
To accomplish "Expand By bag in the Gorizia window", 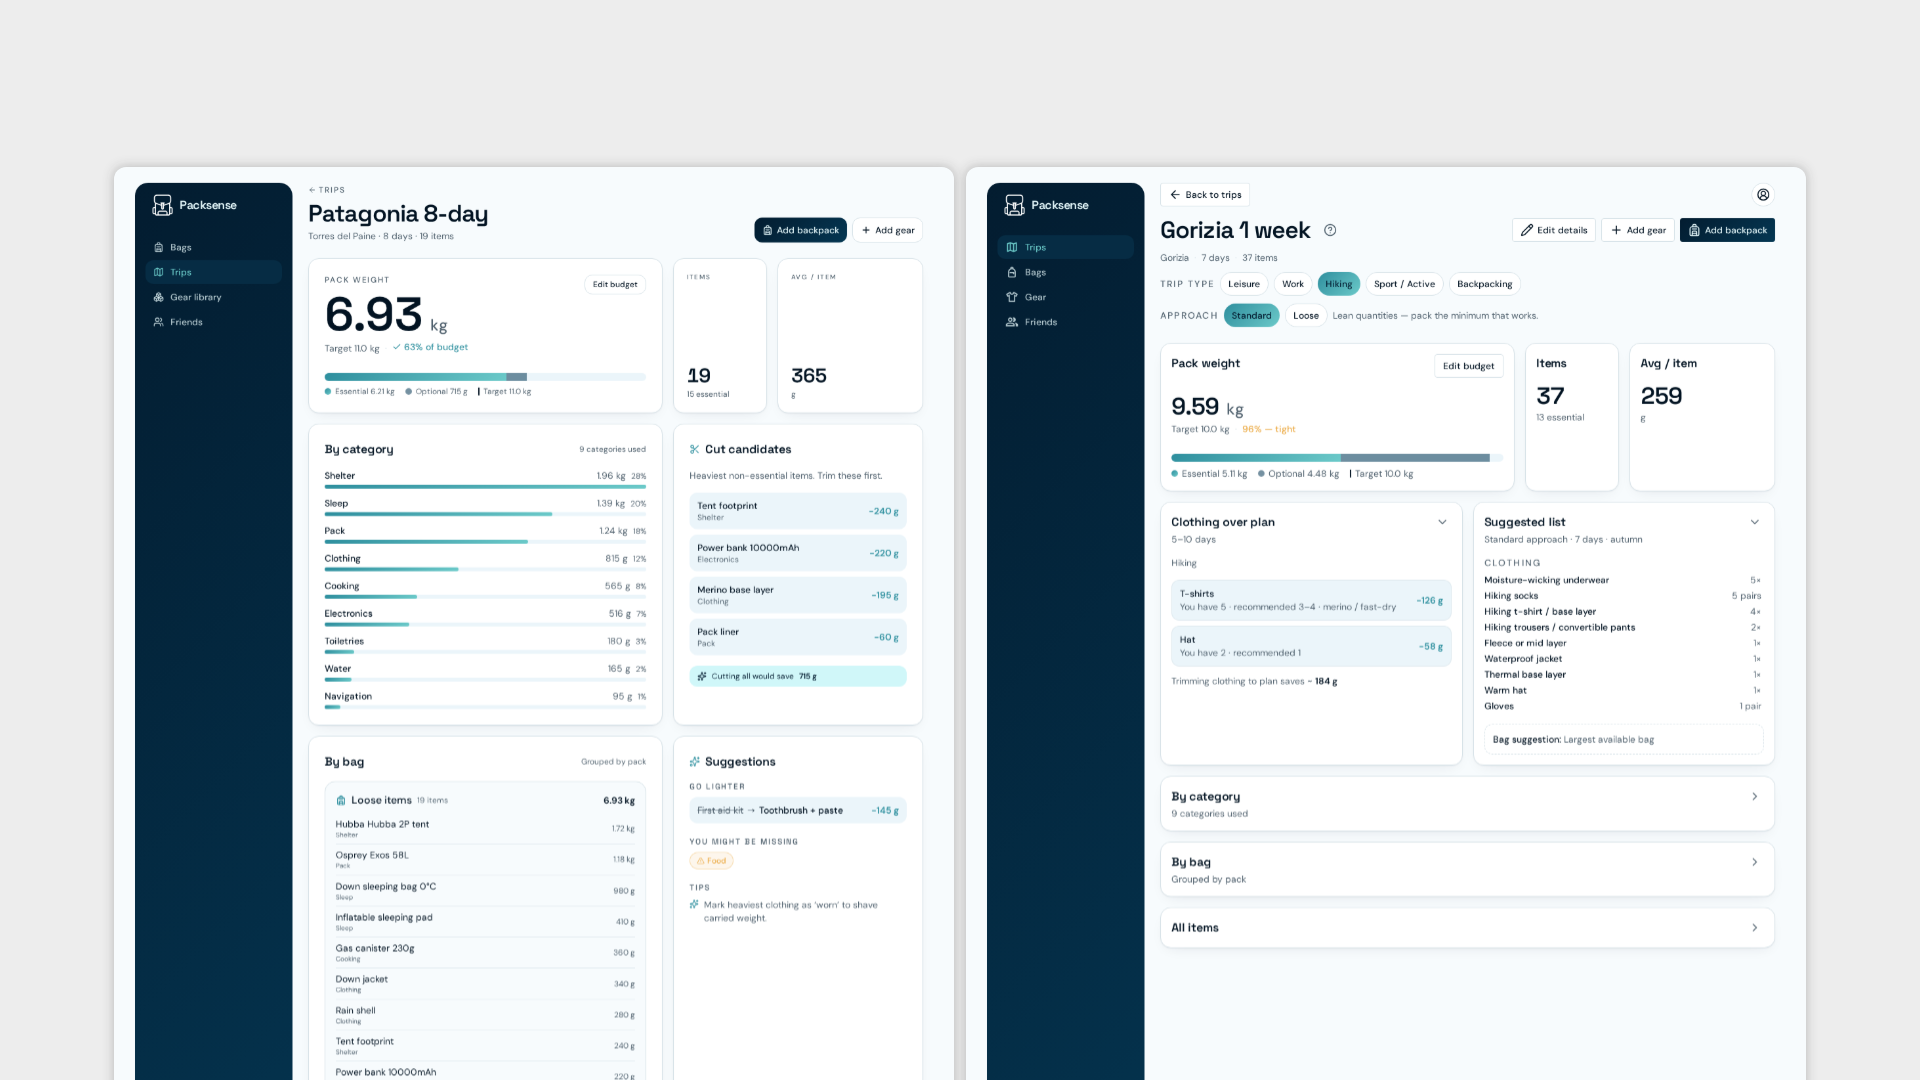I will [1467, 870].
